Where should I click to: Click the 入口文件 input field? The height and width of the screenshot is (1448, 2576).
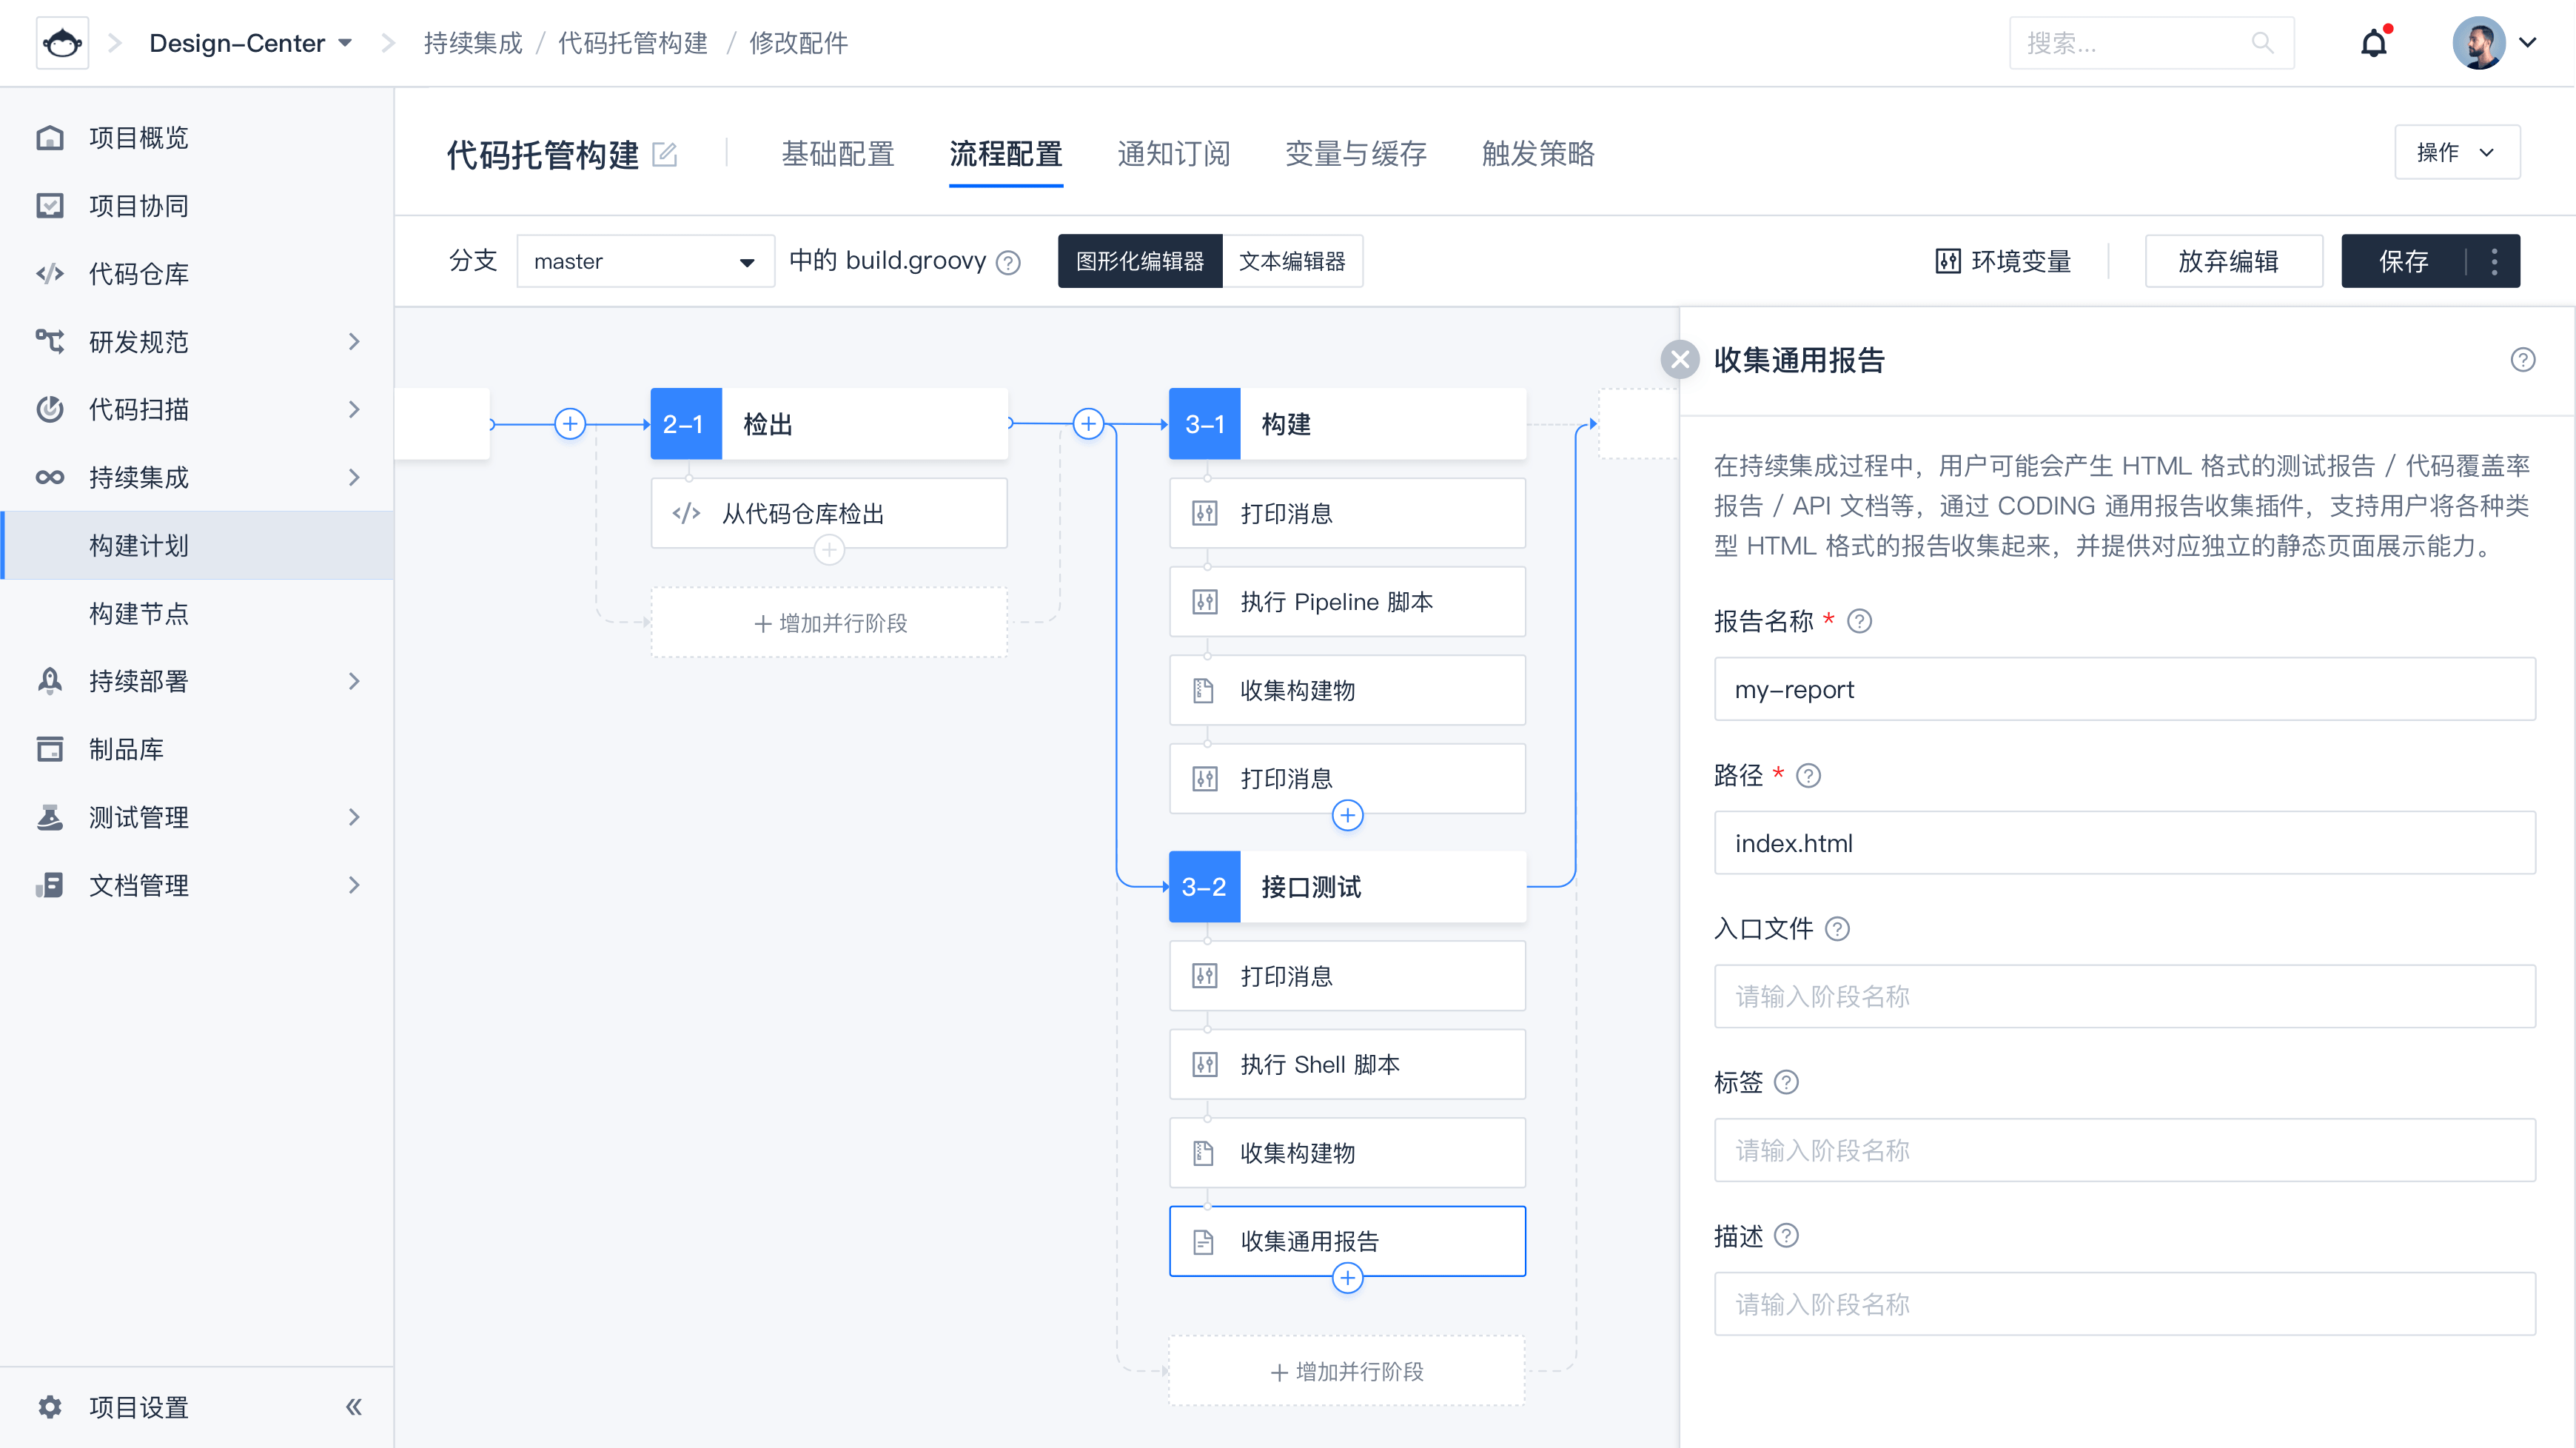point(2124,996)
